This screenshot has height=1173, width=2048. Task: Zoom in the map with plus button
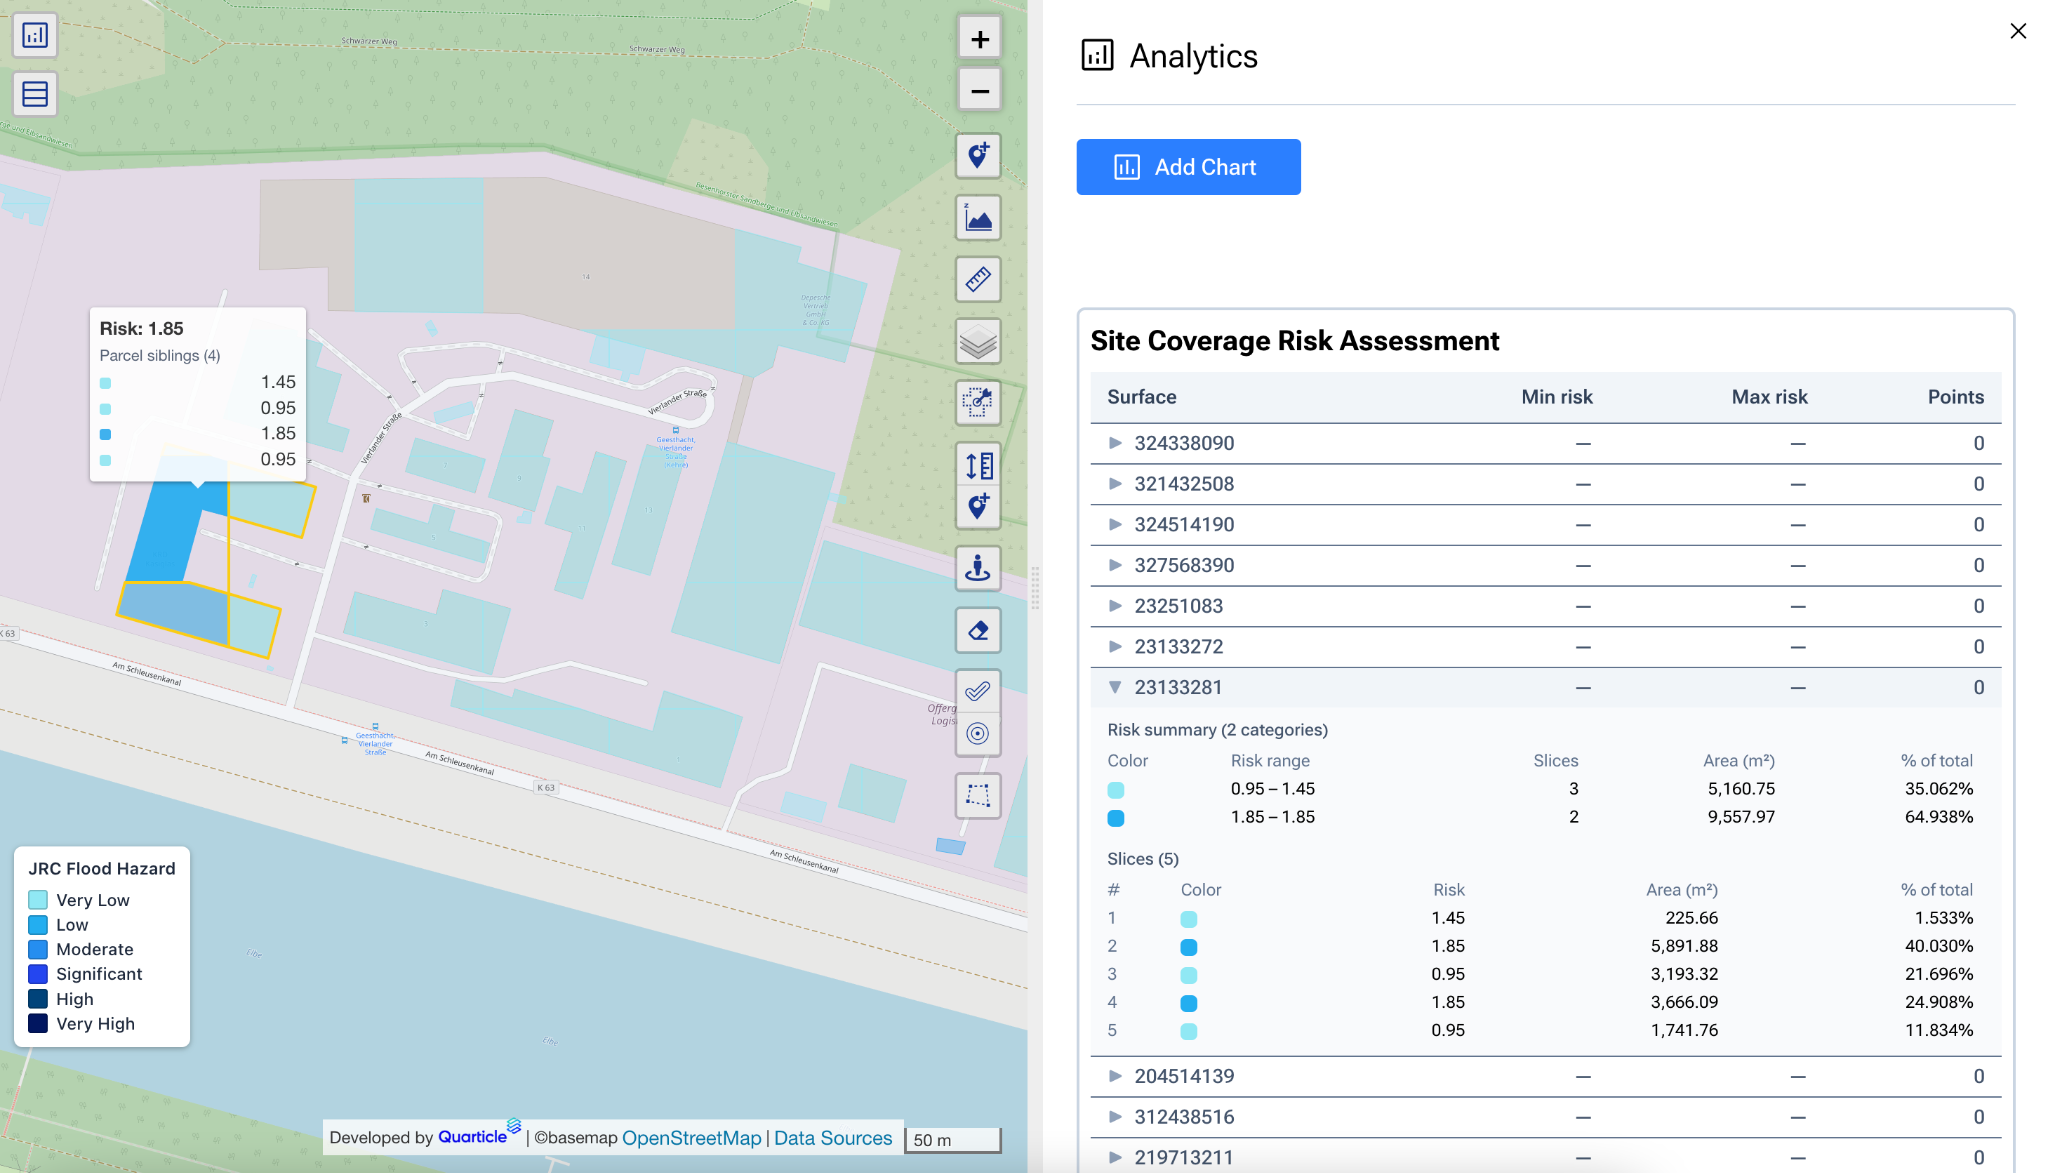coord(979,39)
